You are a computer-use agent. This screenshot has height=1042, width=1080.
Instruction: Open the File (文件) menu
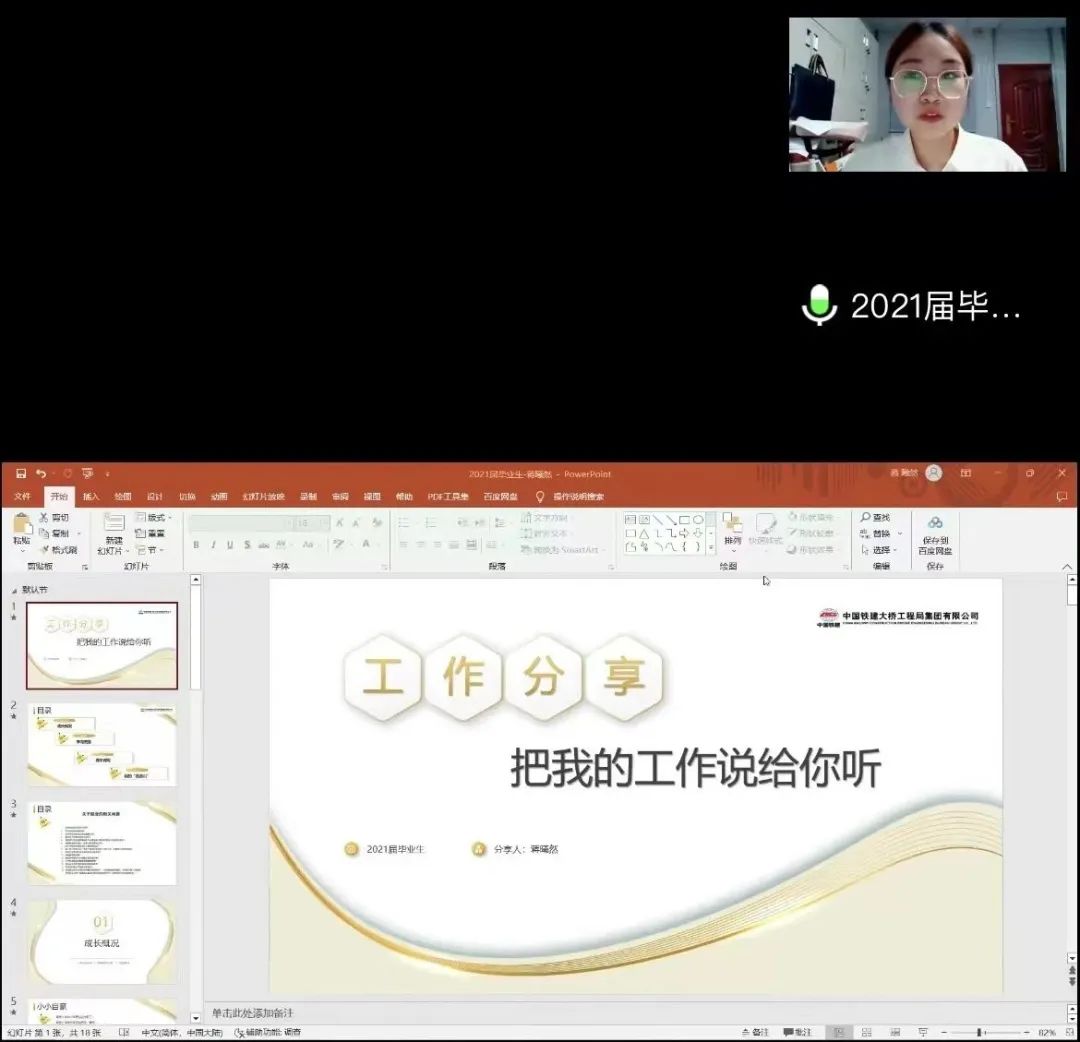[x=22, y=496]
